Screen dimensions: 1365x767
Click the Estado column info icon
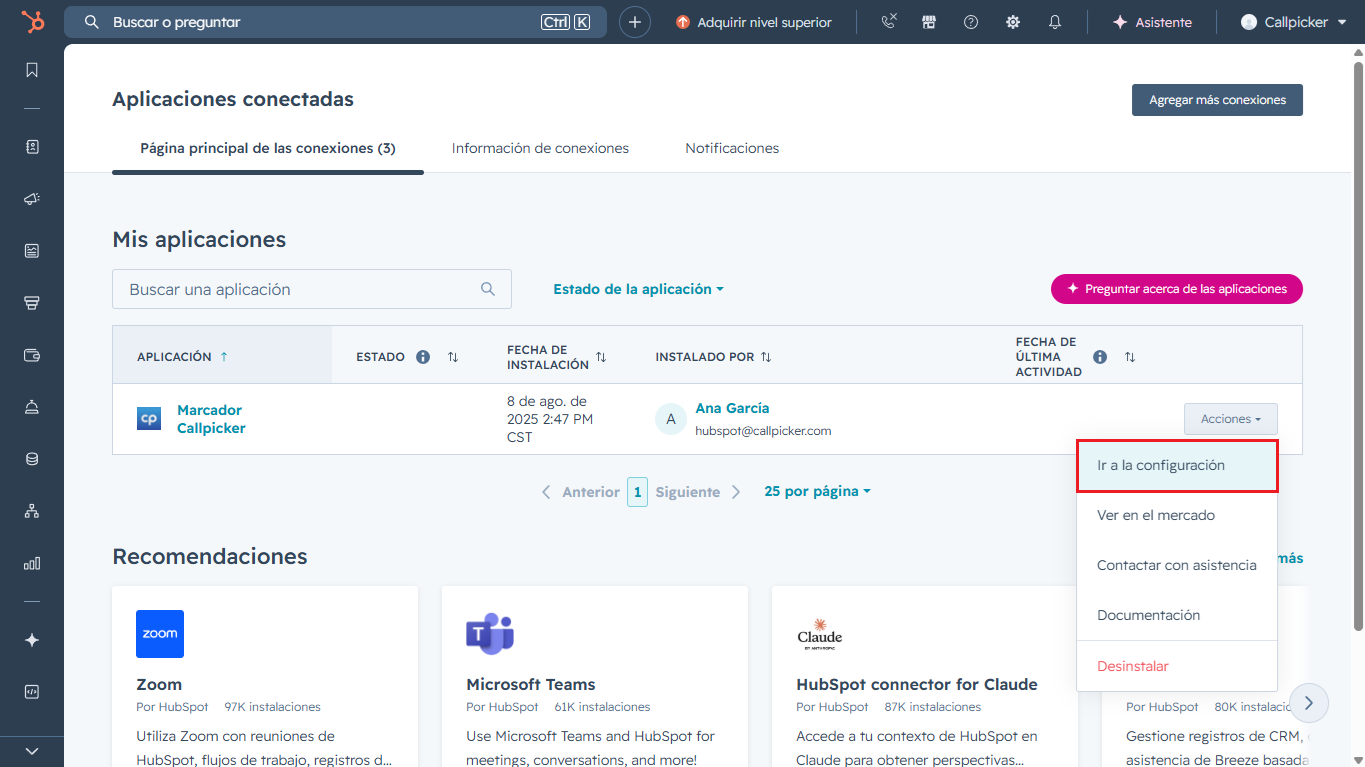(423, 357)
